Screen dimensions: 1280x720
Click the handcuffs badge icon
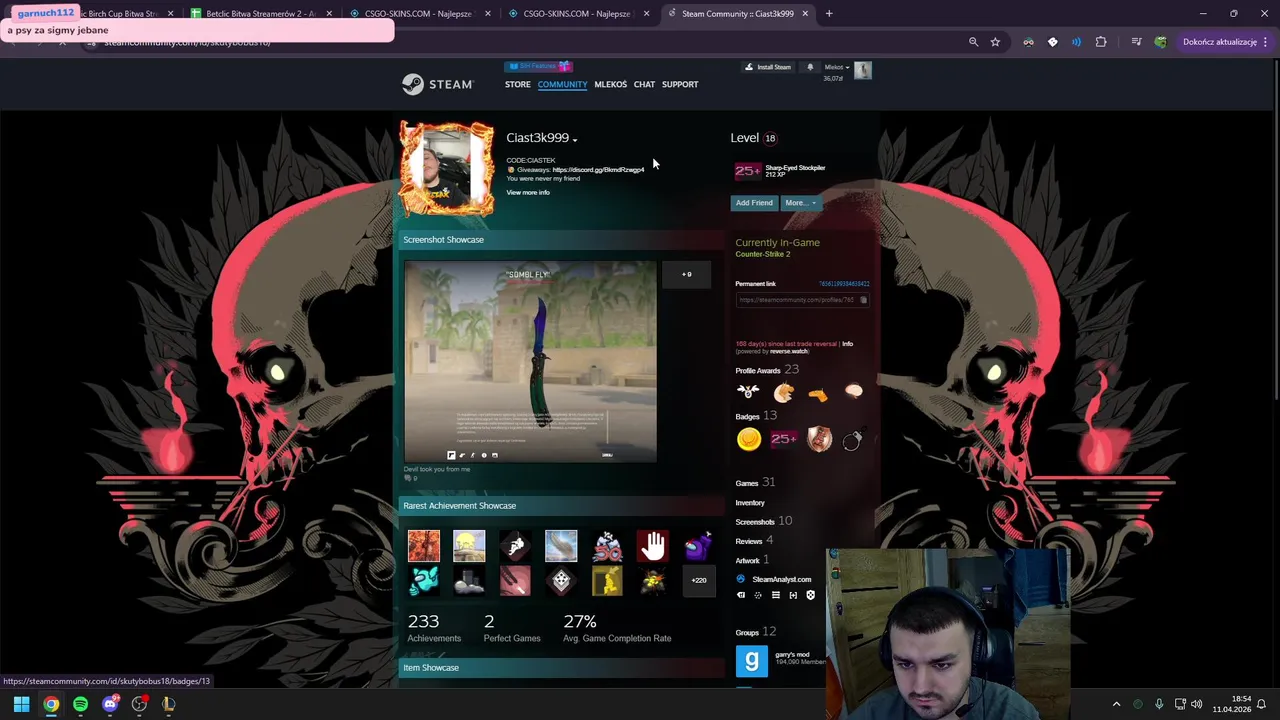point(853,439)
